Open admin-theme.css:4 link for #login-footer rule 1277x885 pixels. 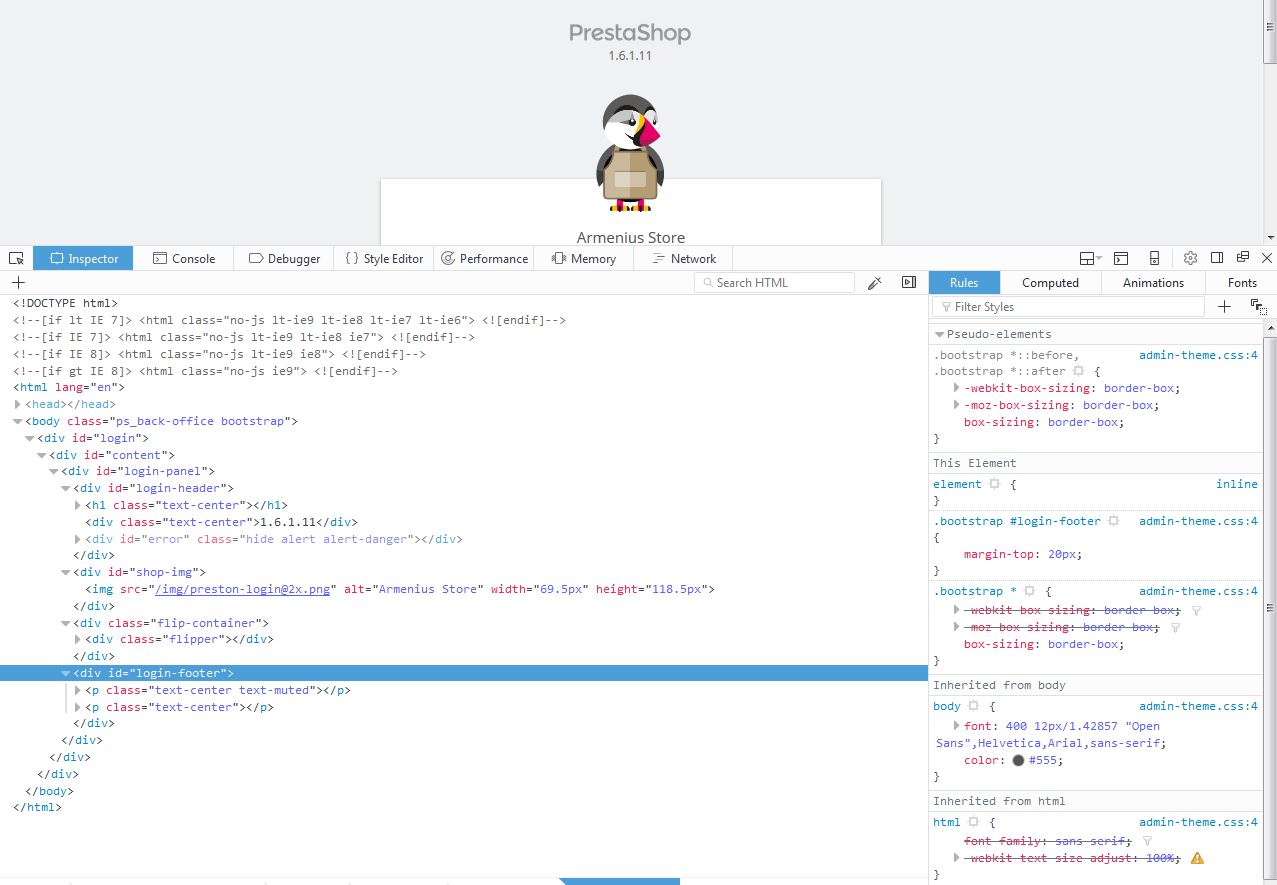point(1198,521)
